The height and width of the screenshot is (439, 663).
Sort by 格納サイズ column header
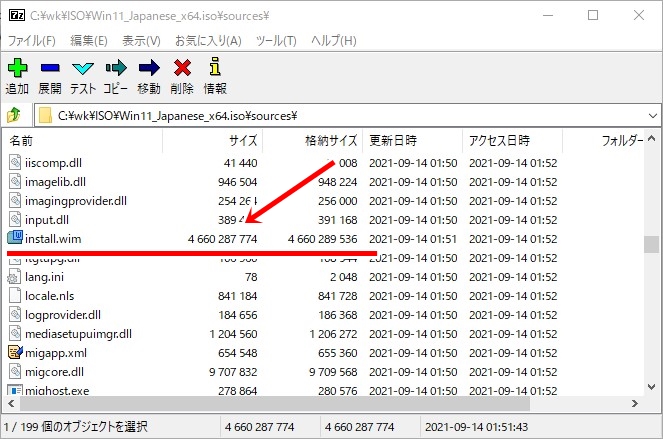(x=312, y=140)
